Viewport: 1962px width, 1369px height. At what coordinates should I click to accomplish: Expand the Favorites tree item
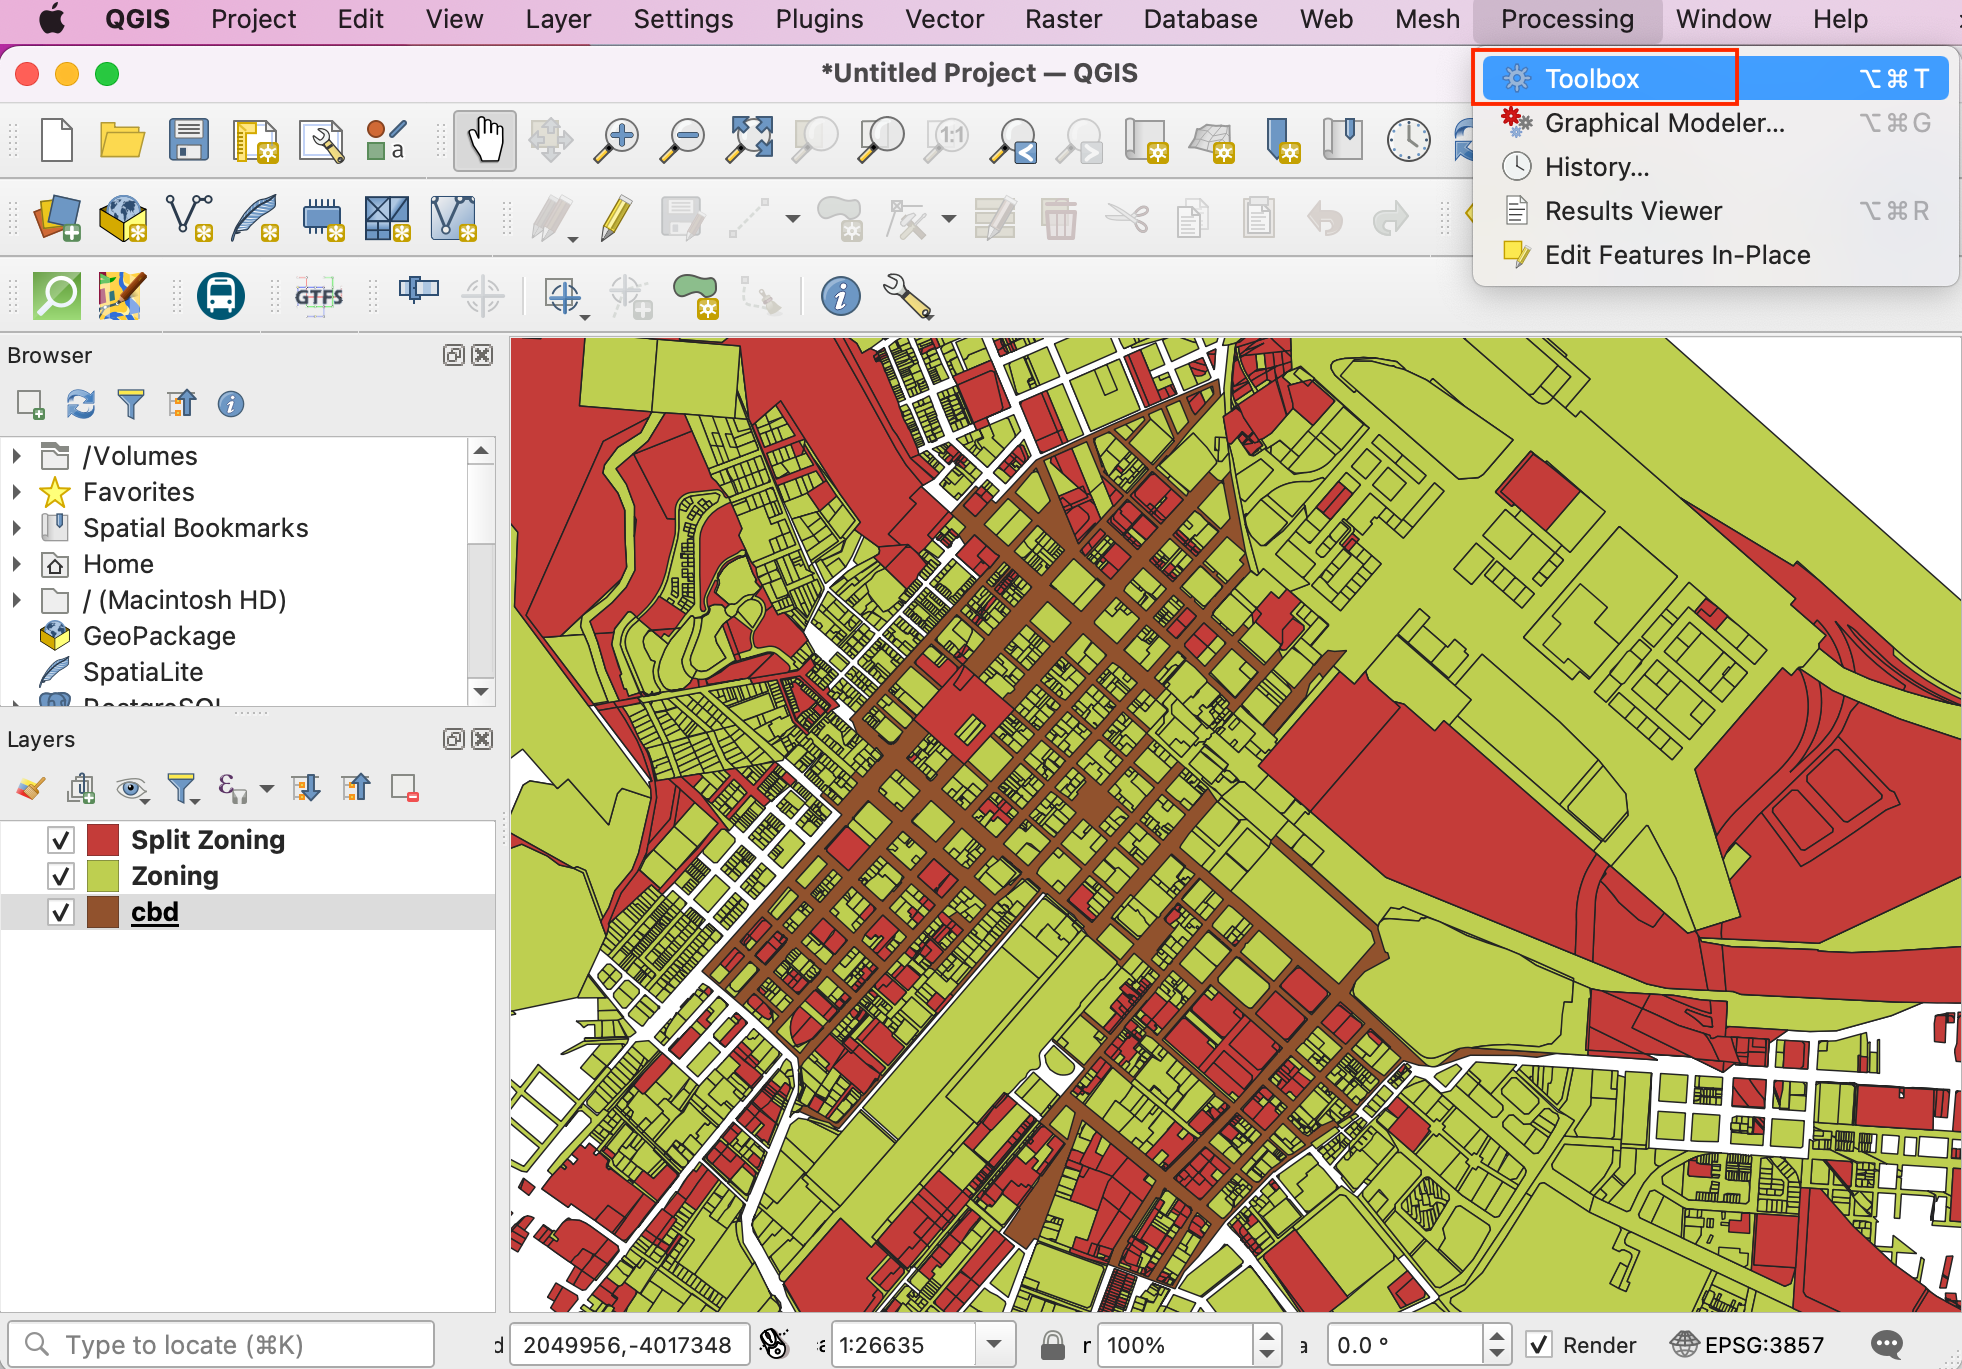click(x=16, y=492)
